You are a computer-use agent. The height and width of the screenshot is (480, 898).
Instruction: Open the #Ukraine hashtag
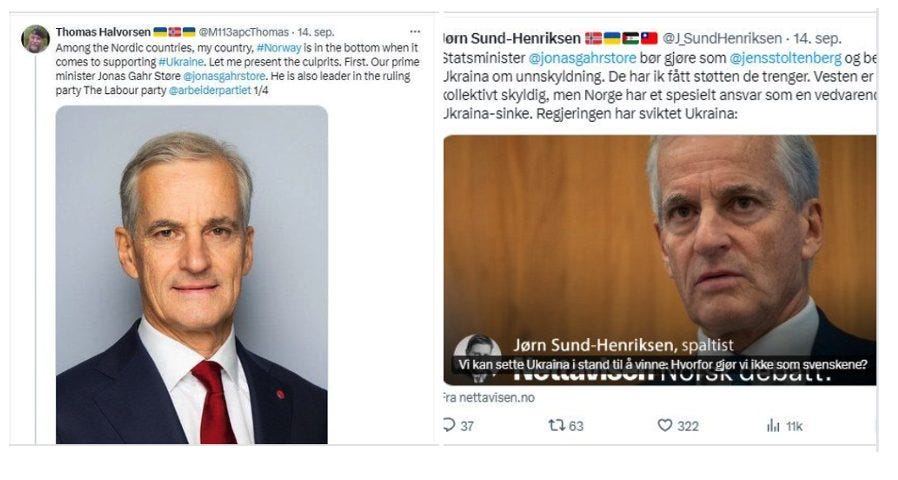tap(181, 62)
